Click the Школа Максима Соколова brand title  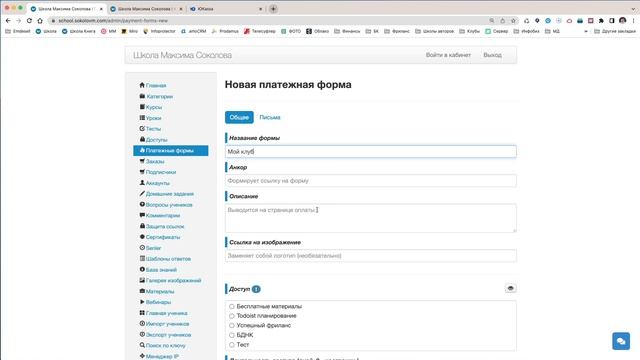coord(182,55)
